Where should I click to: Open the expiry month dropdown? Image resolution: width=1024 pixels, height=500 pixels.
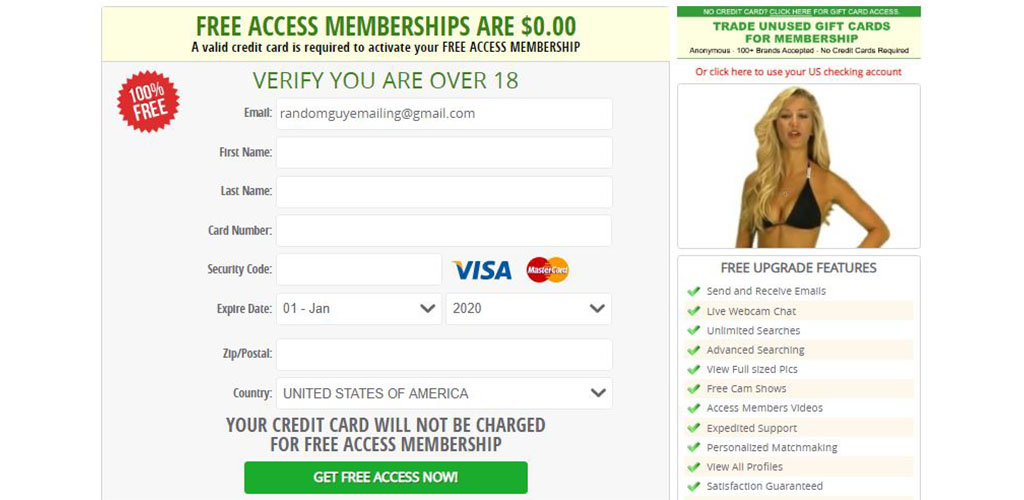(x=358, y=309)
